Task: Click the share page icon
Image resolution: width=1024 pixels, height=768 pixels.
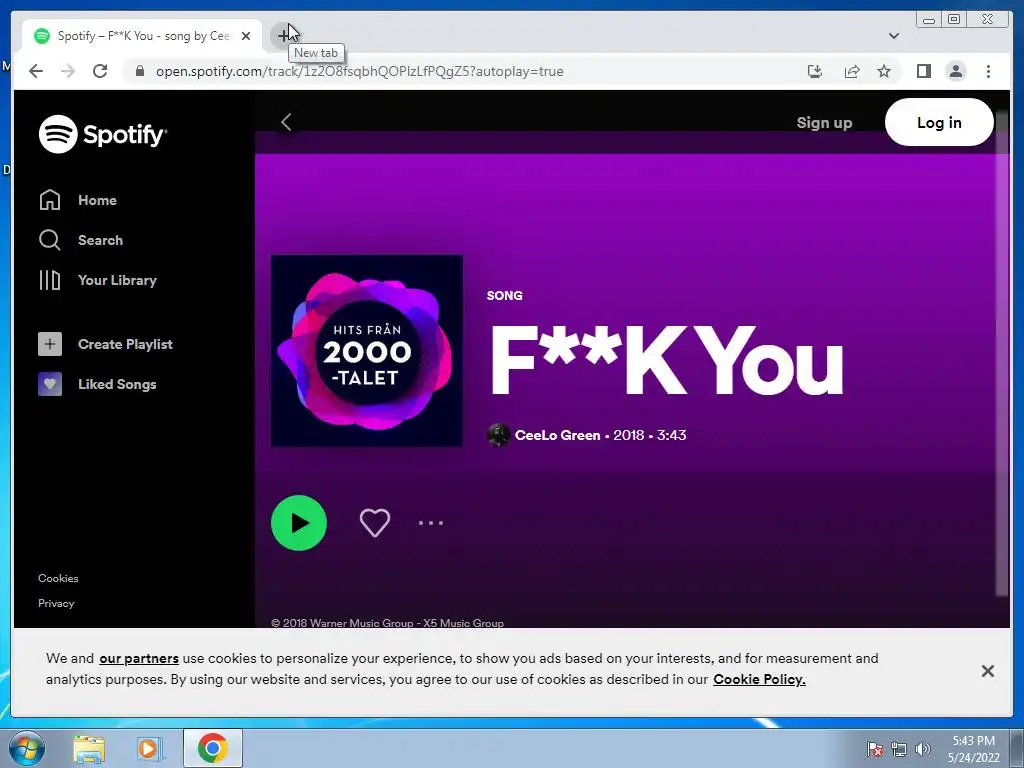Action: coord(852,71)
